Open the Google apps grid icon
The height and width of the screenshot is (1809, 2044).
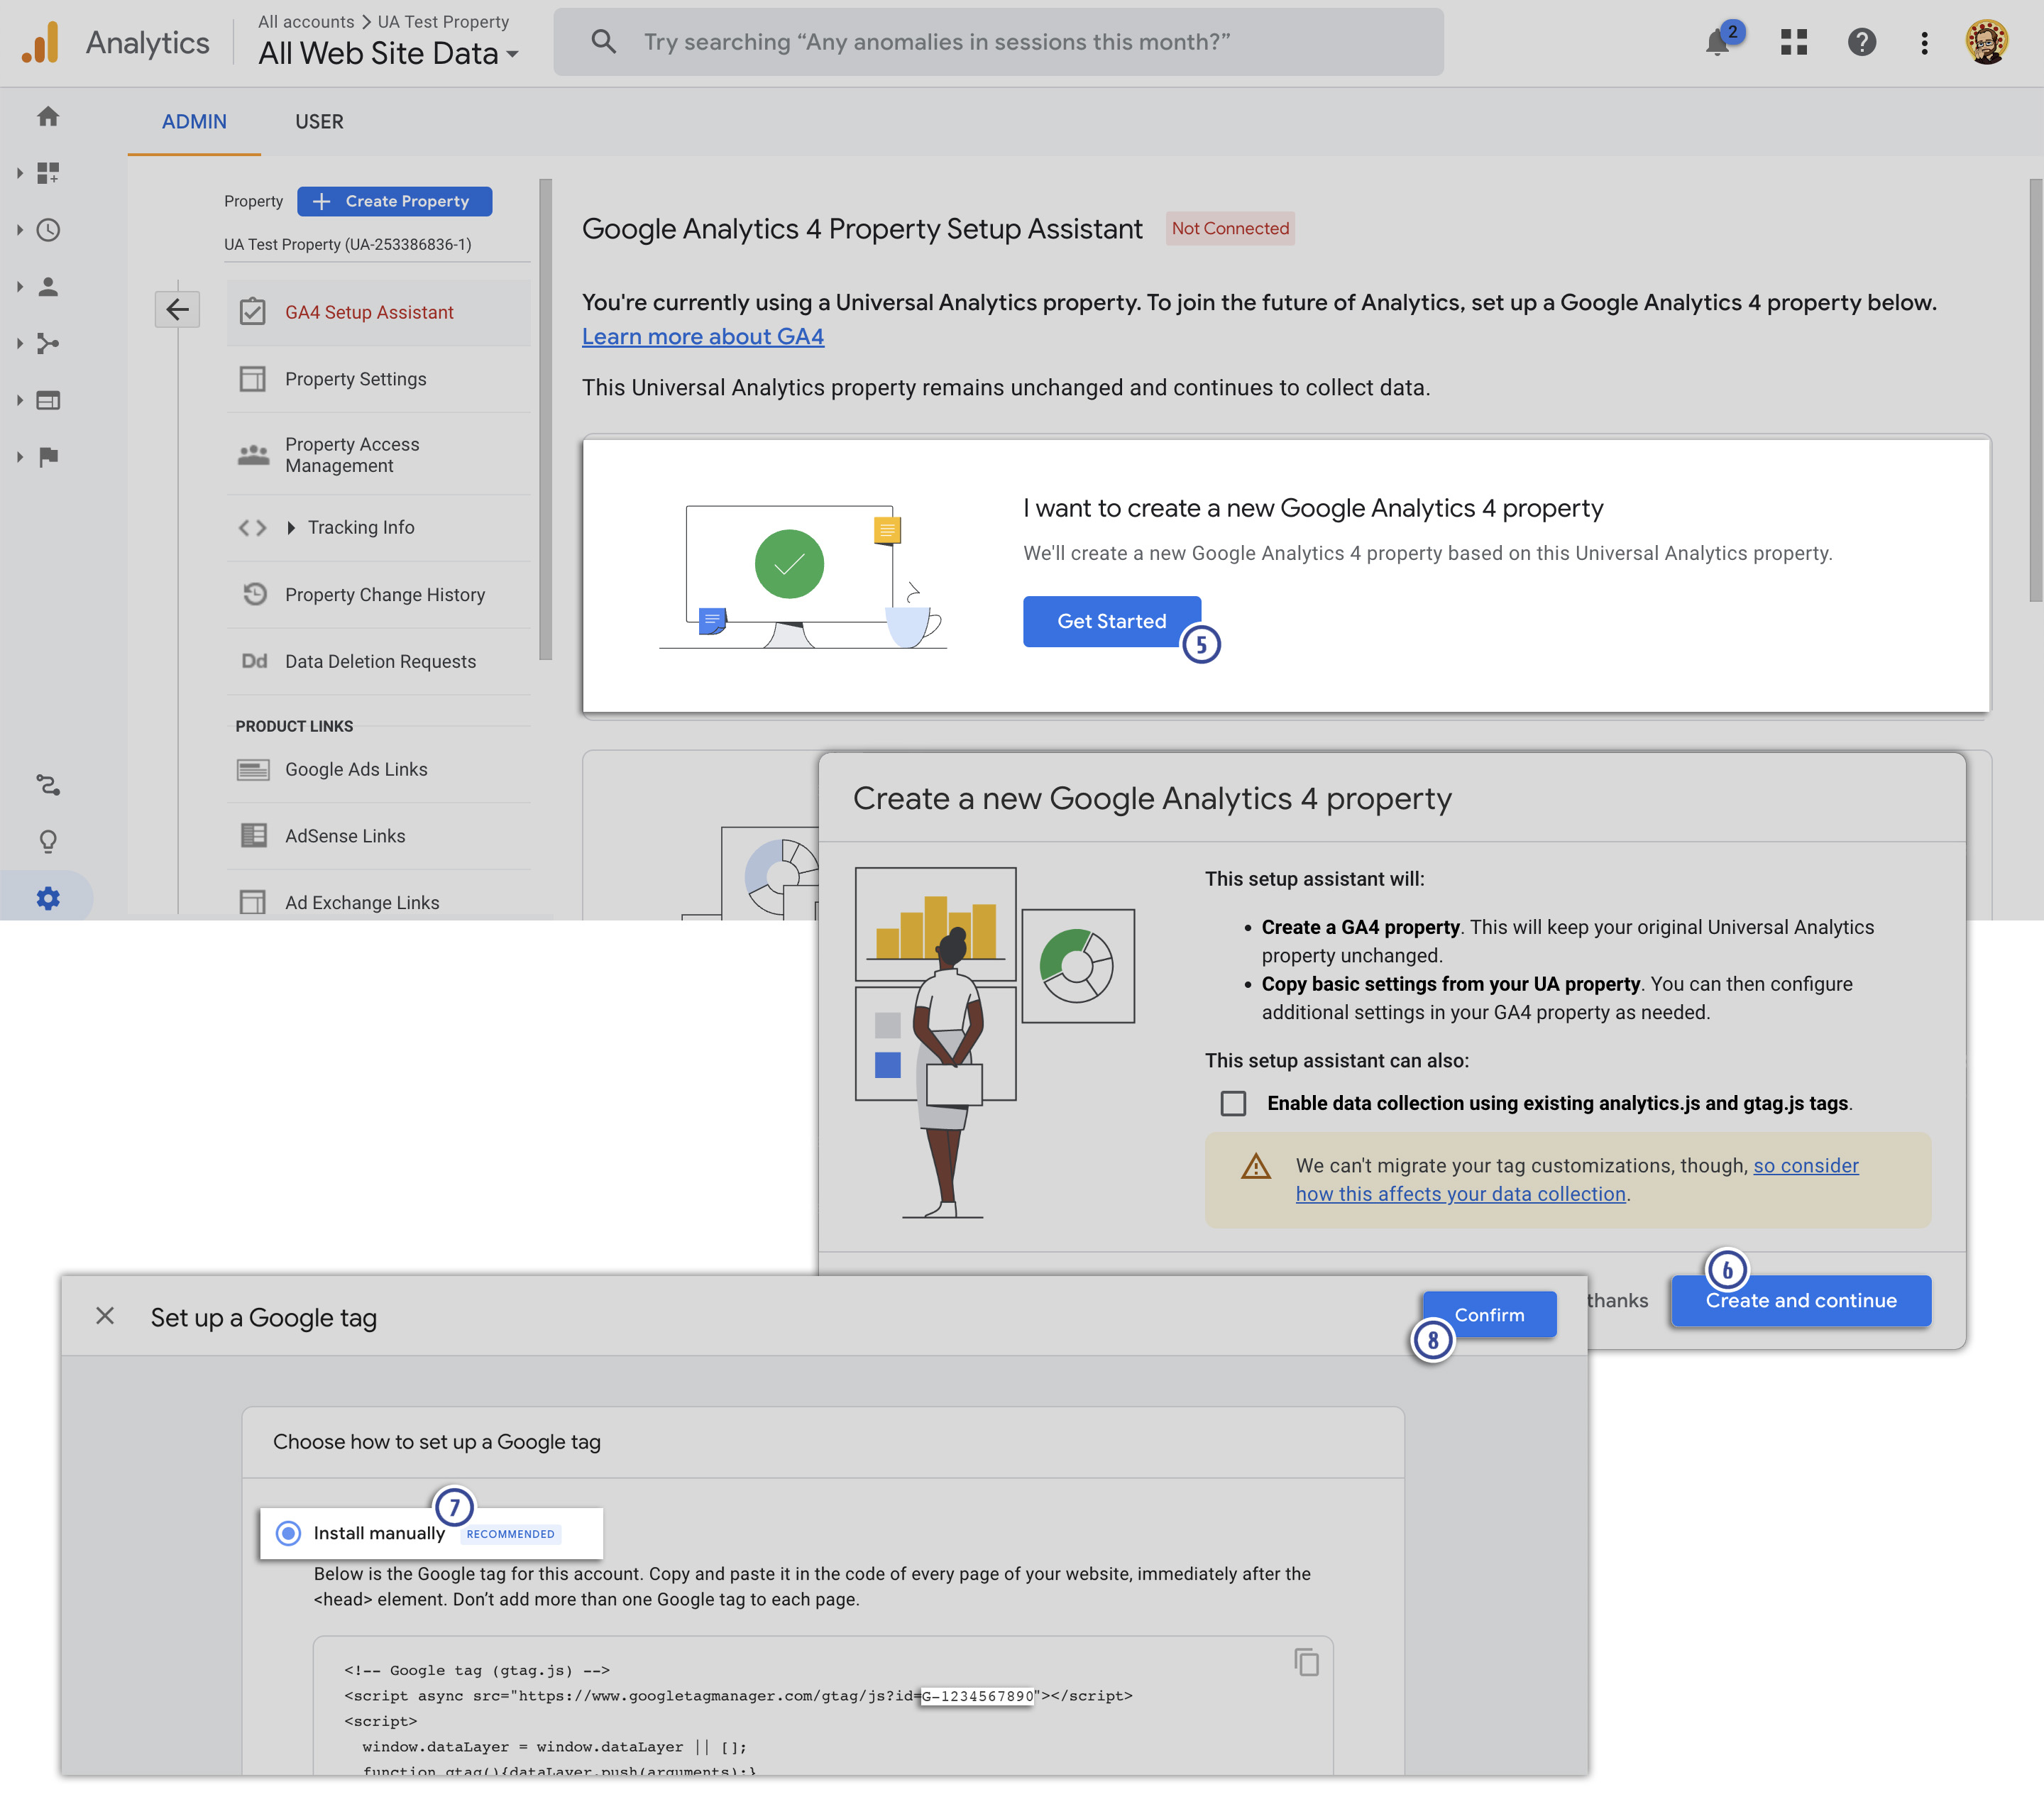[1793, 42]
